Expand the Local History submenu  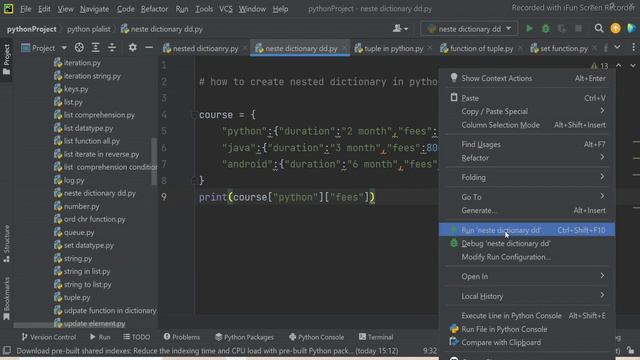coord(527,296)
